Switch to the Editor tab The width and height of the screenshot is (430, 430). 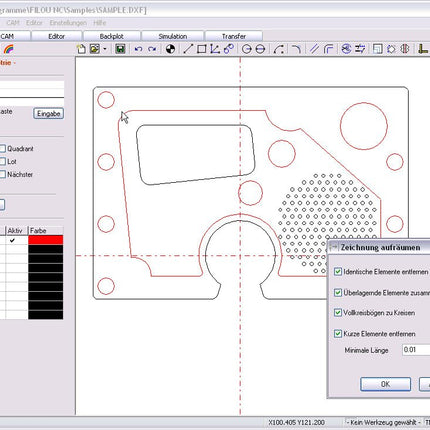tap(56, 36)
